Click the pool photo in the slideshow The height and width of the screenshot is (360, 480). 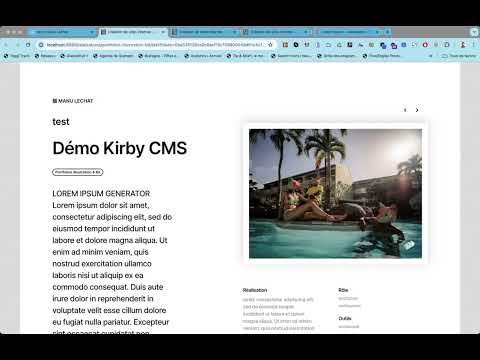click(335, 193)
